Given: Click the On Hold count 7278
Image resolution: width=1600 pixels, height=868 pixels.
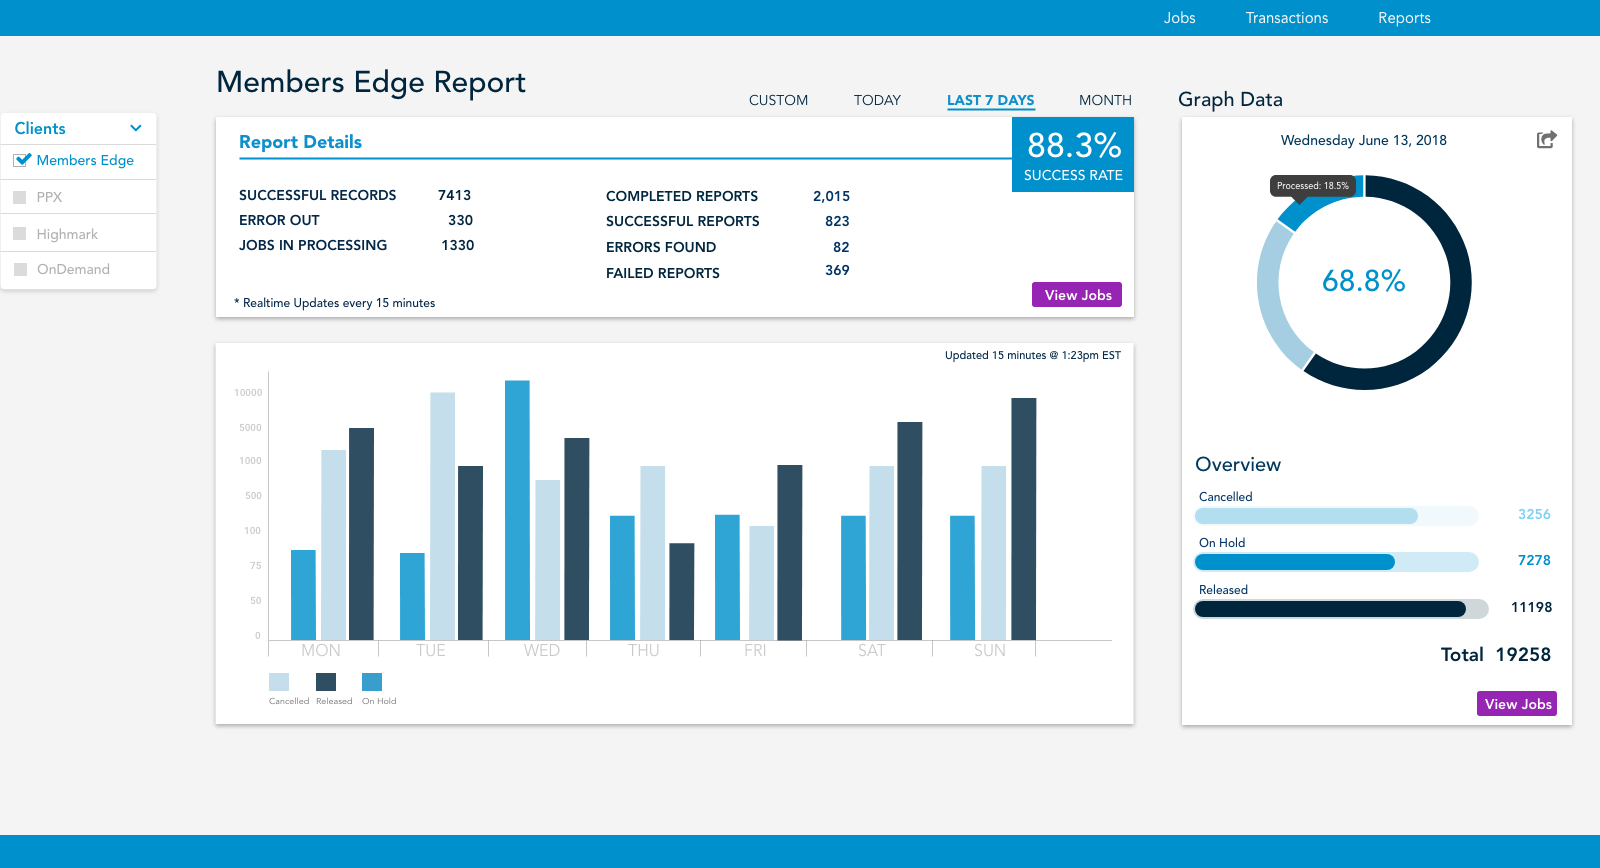Looking at the screenshot, I should coord(1534,561).
